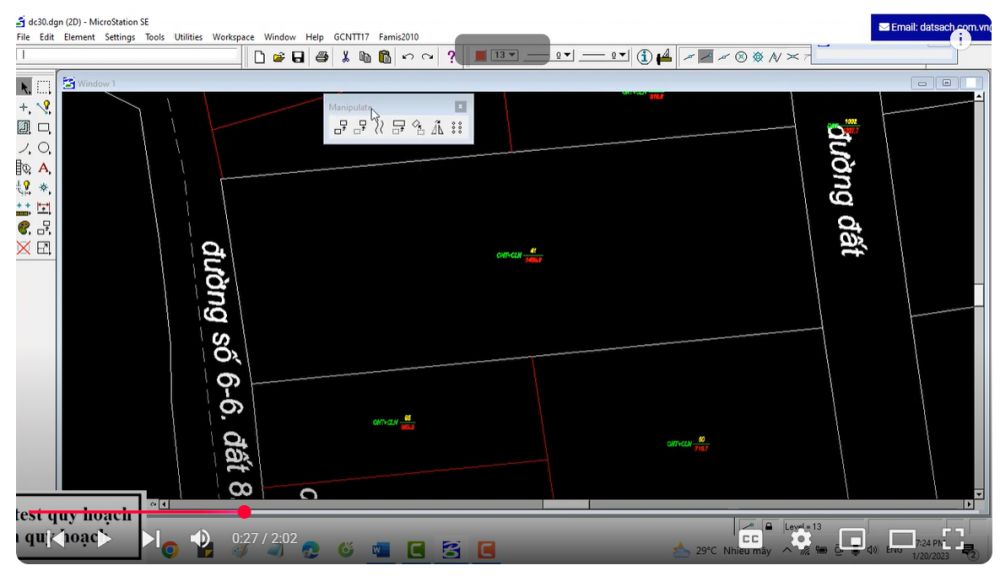Viewport: 1000px width, 576px height.
Task: Toggle video fullscreen mode
Action: (955, 540)
